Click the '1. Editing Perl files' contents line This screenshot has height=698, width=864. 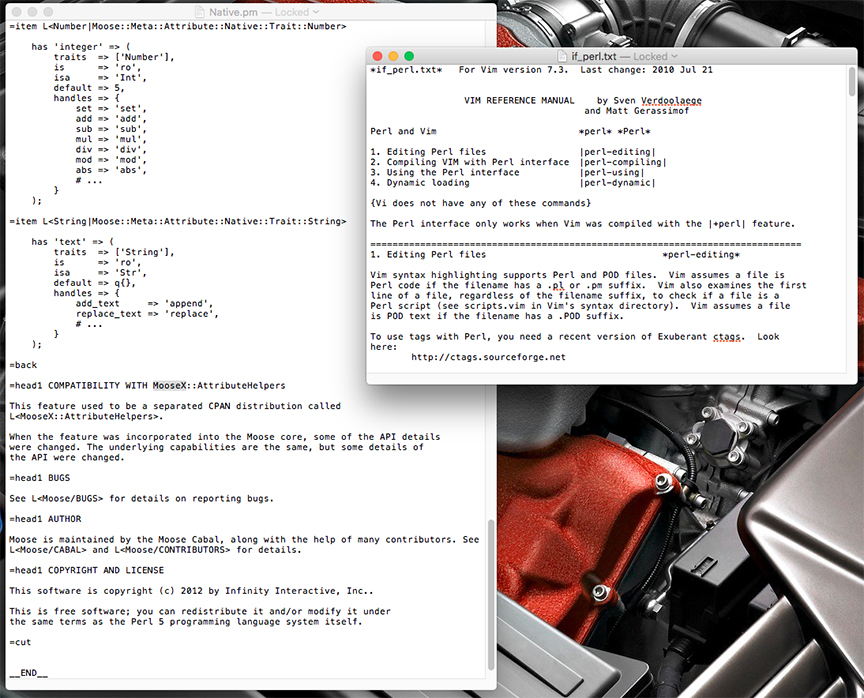(x=428, y=151)
